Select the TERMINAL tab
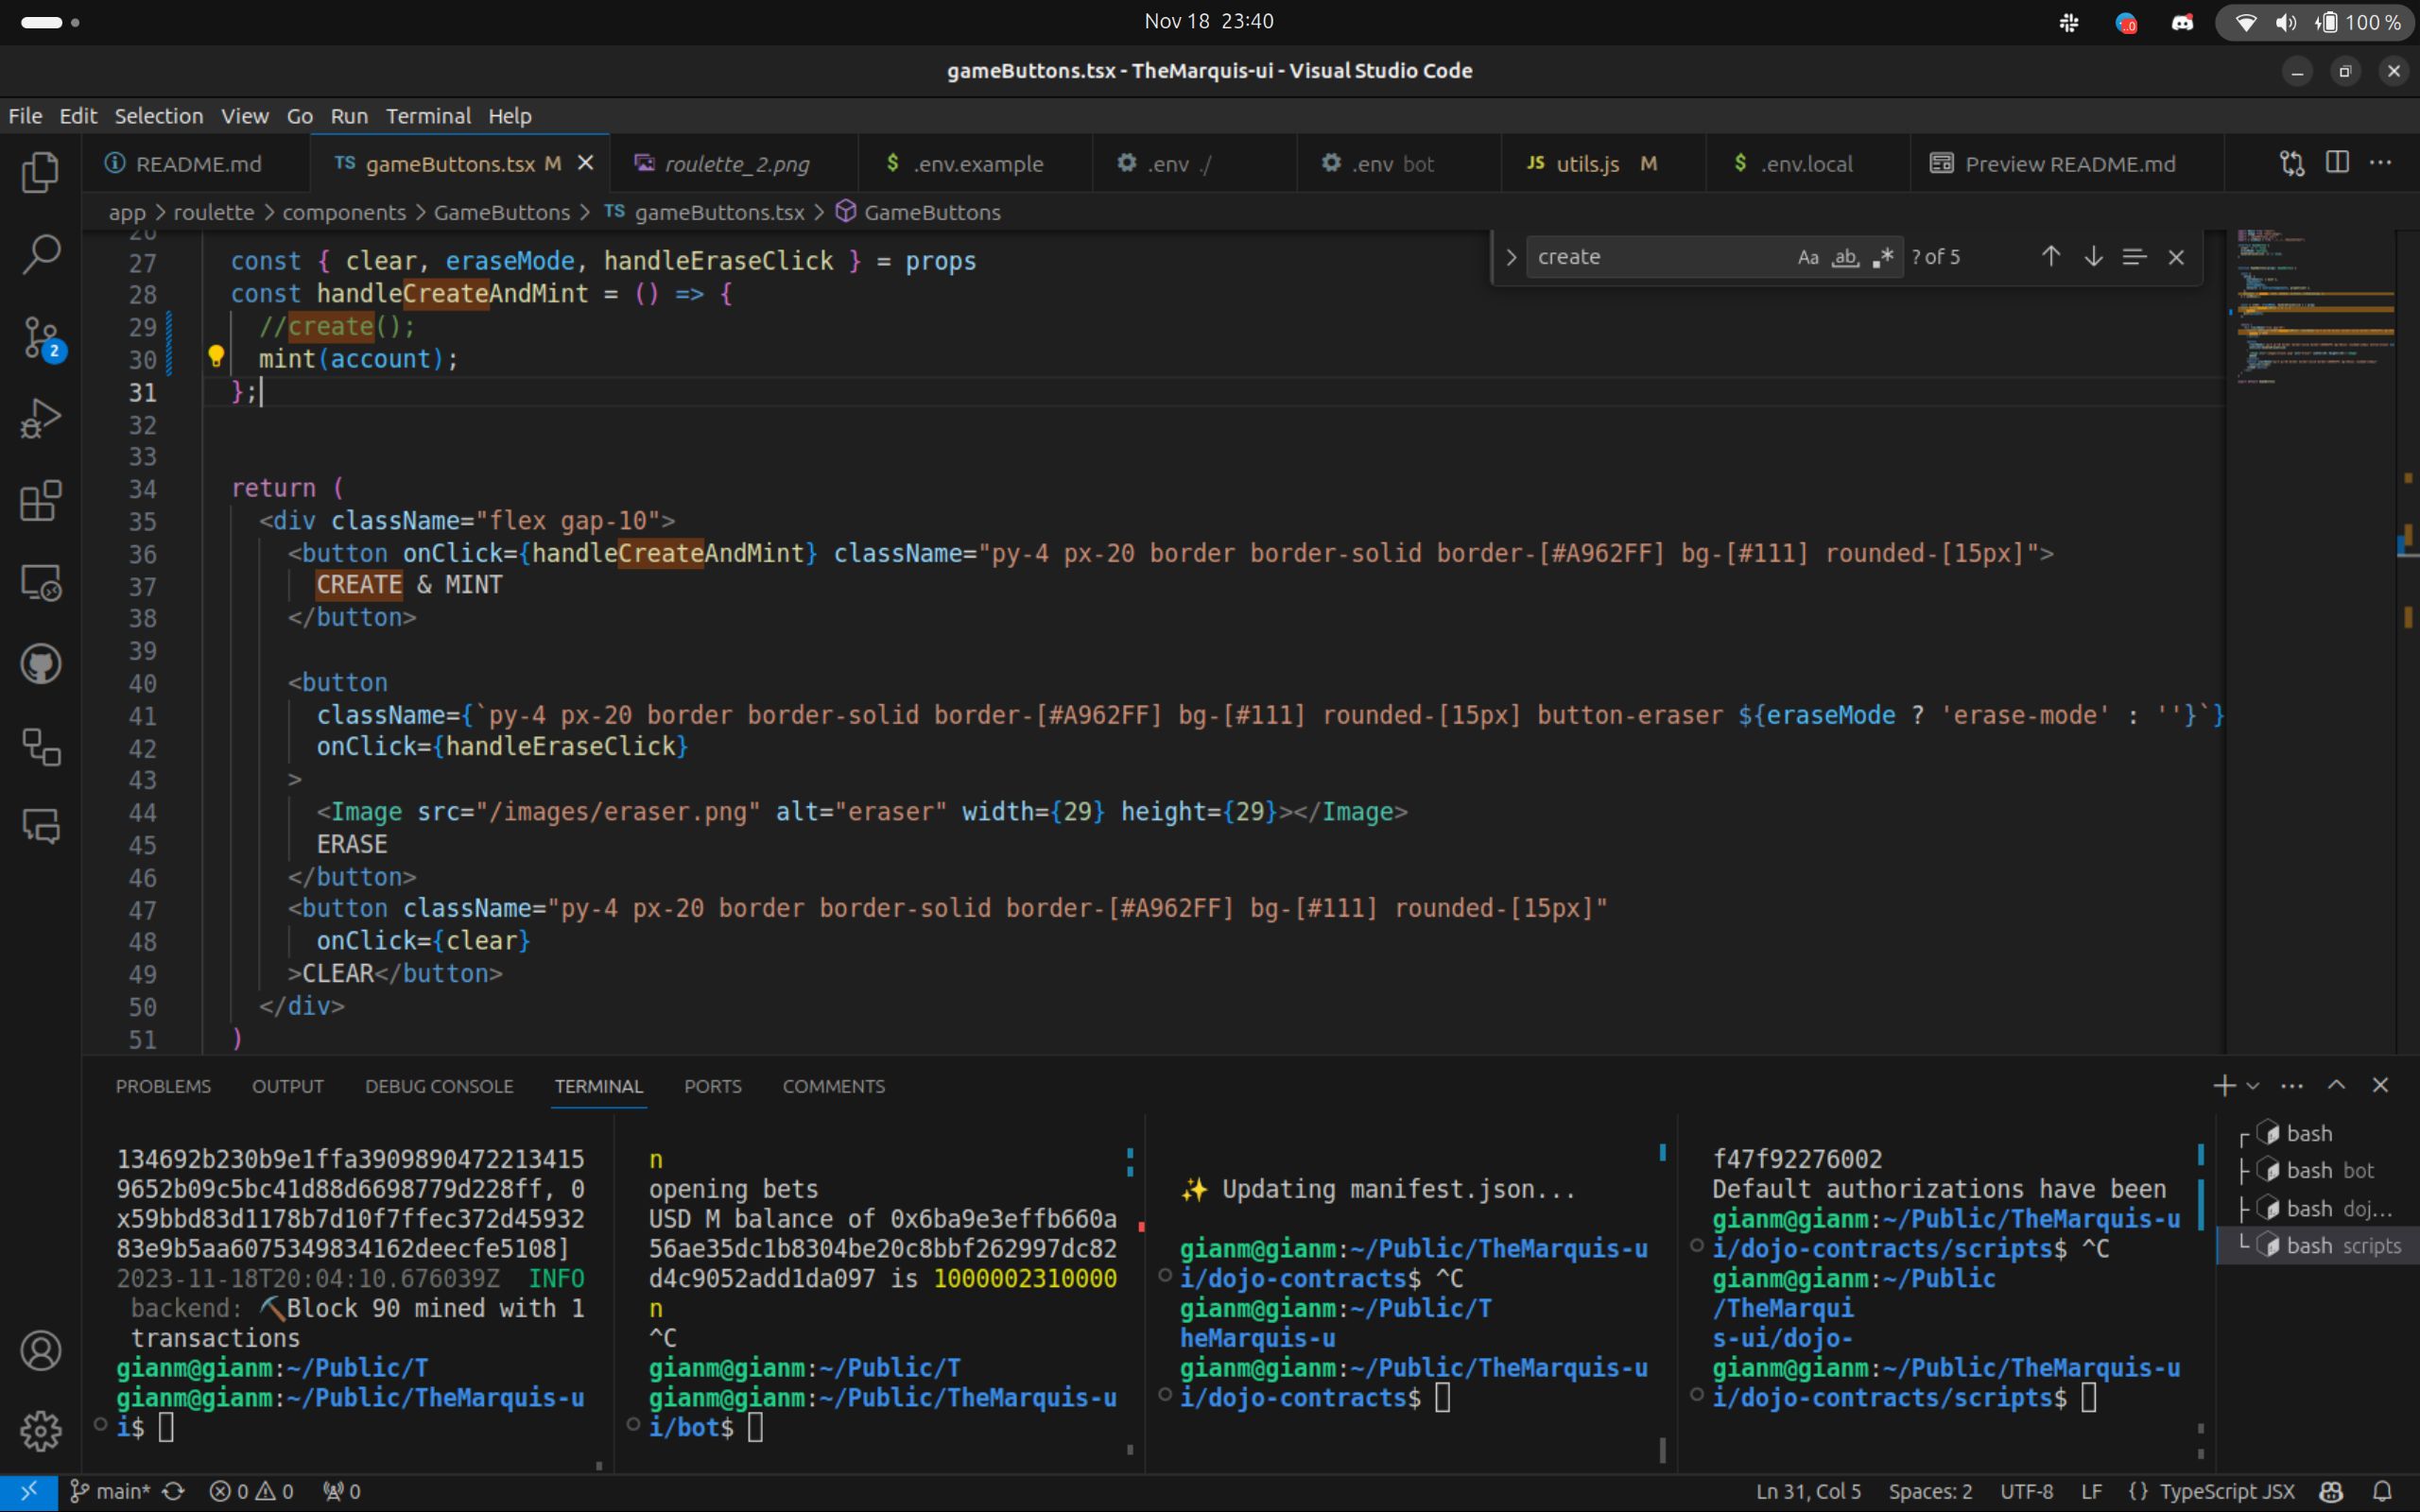Screen dimensions: 2420x1512 point(599,1085)
